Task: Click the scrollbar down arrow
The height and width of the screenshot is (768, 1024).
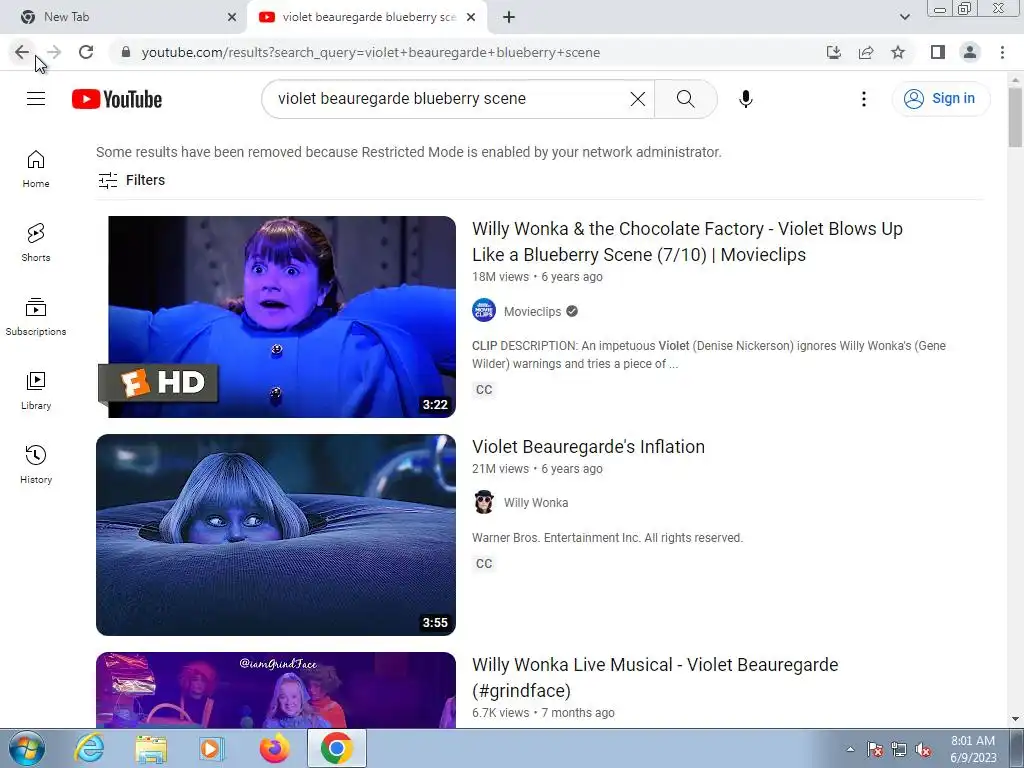Action: [x=1015, y=720]
